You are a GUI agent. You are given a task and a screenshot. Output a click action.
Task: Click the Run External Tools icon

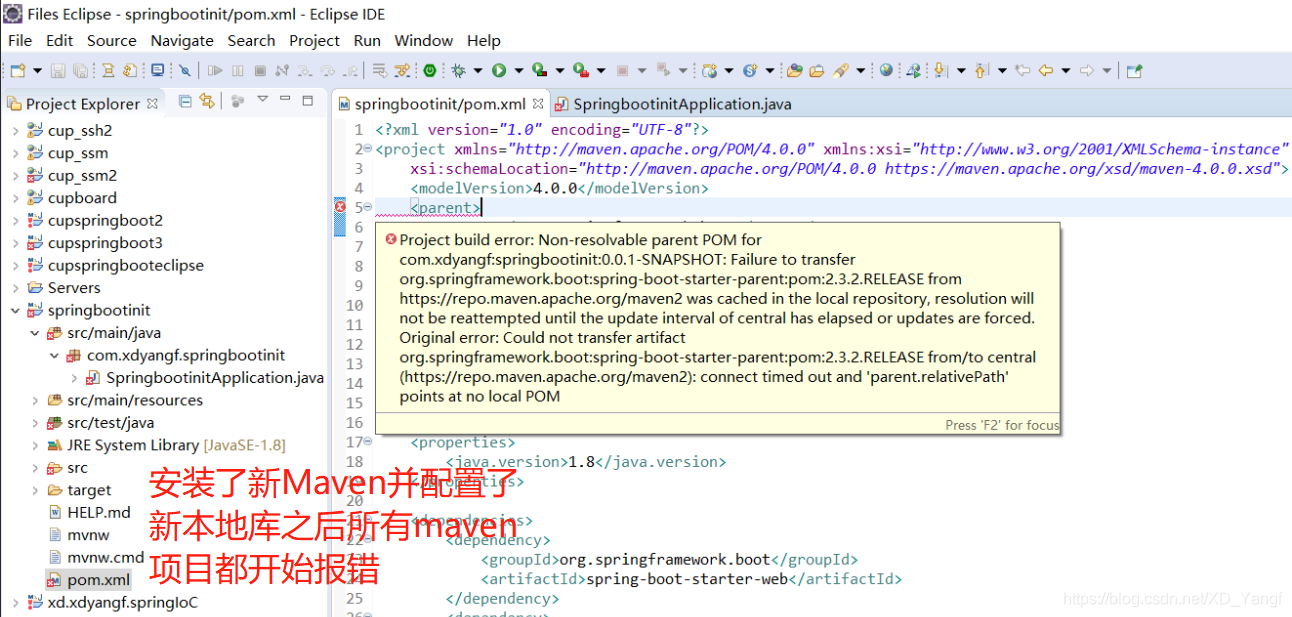coord(581,70)
